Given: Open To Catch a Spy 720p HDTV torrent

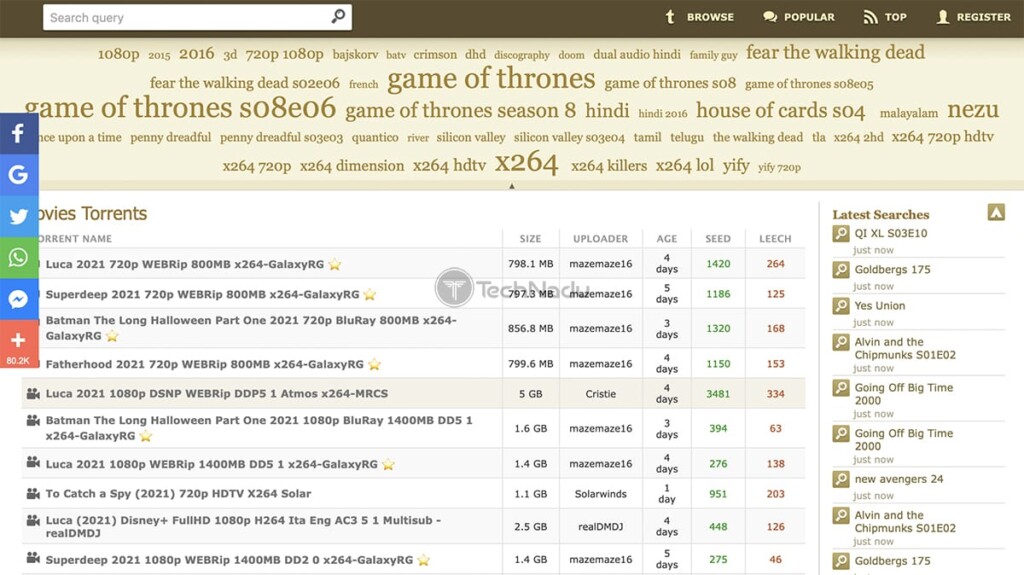Looking at the screenshot, I should [x=178, y=493].
